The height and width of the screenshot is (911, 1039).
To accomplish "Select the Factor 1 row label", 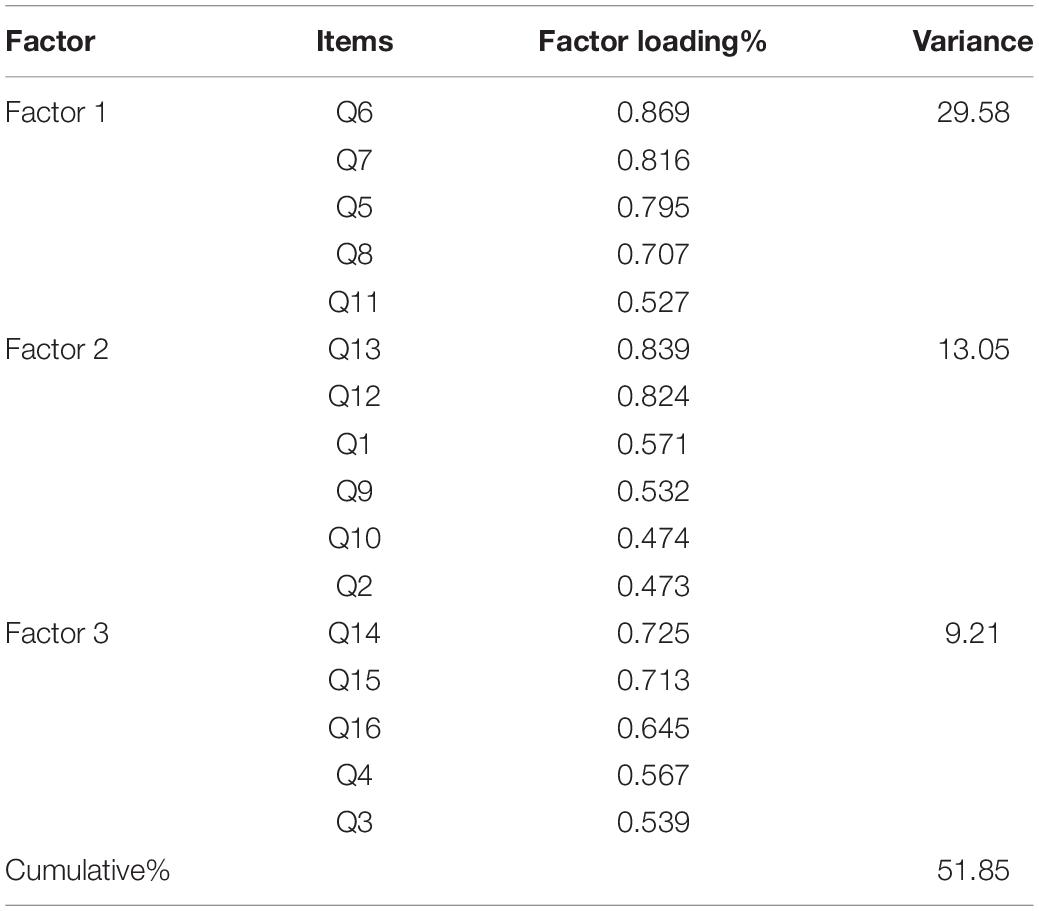I will (x=56, y=113).
